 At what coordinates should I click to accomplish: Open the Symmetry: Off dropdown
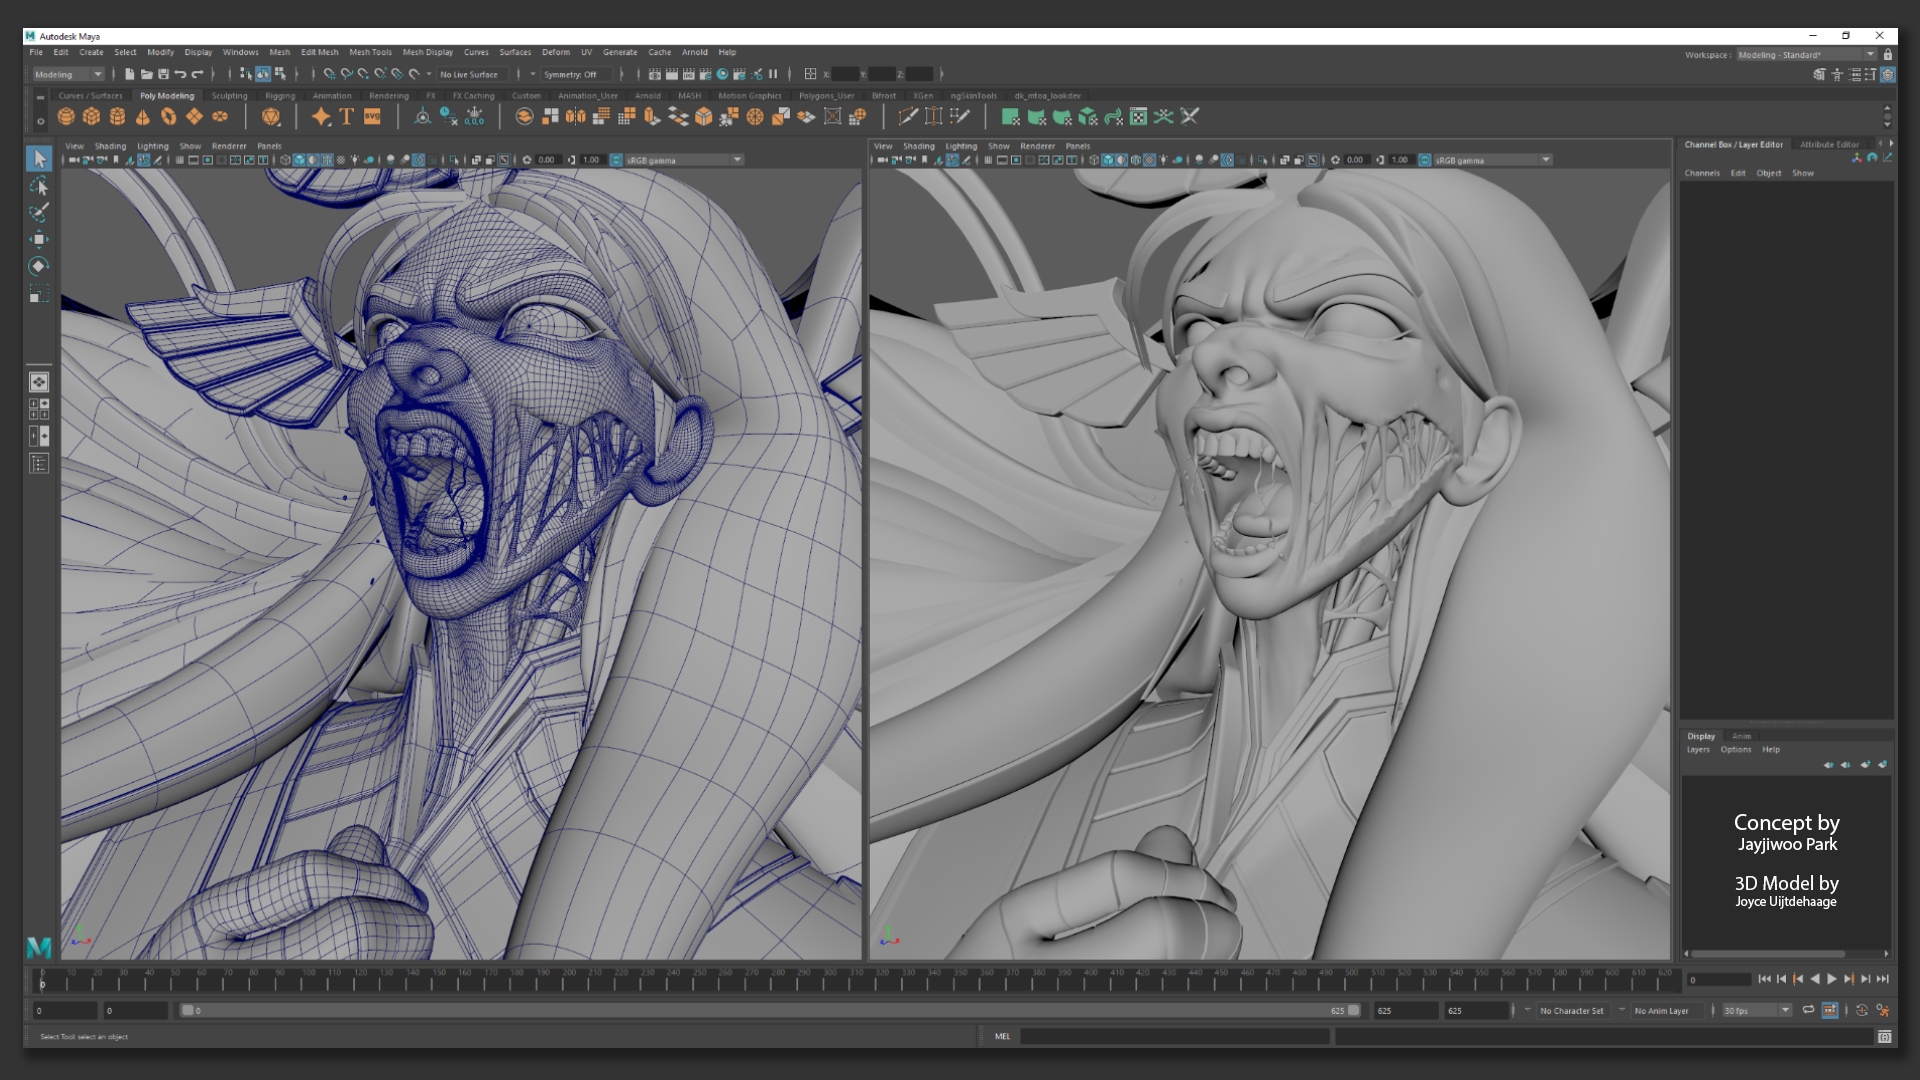[x=577, y=74]
